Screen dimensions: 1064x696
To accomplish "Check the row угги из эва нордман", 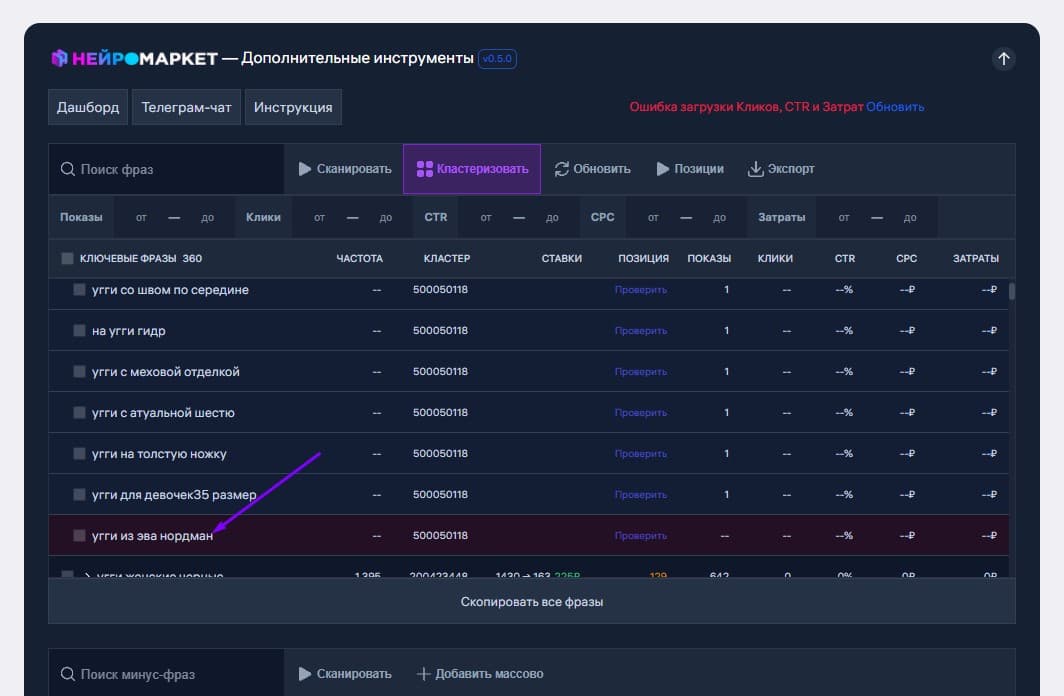I will [79, 535].
